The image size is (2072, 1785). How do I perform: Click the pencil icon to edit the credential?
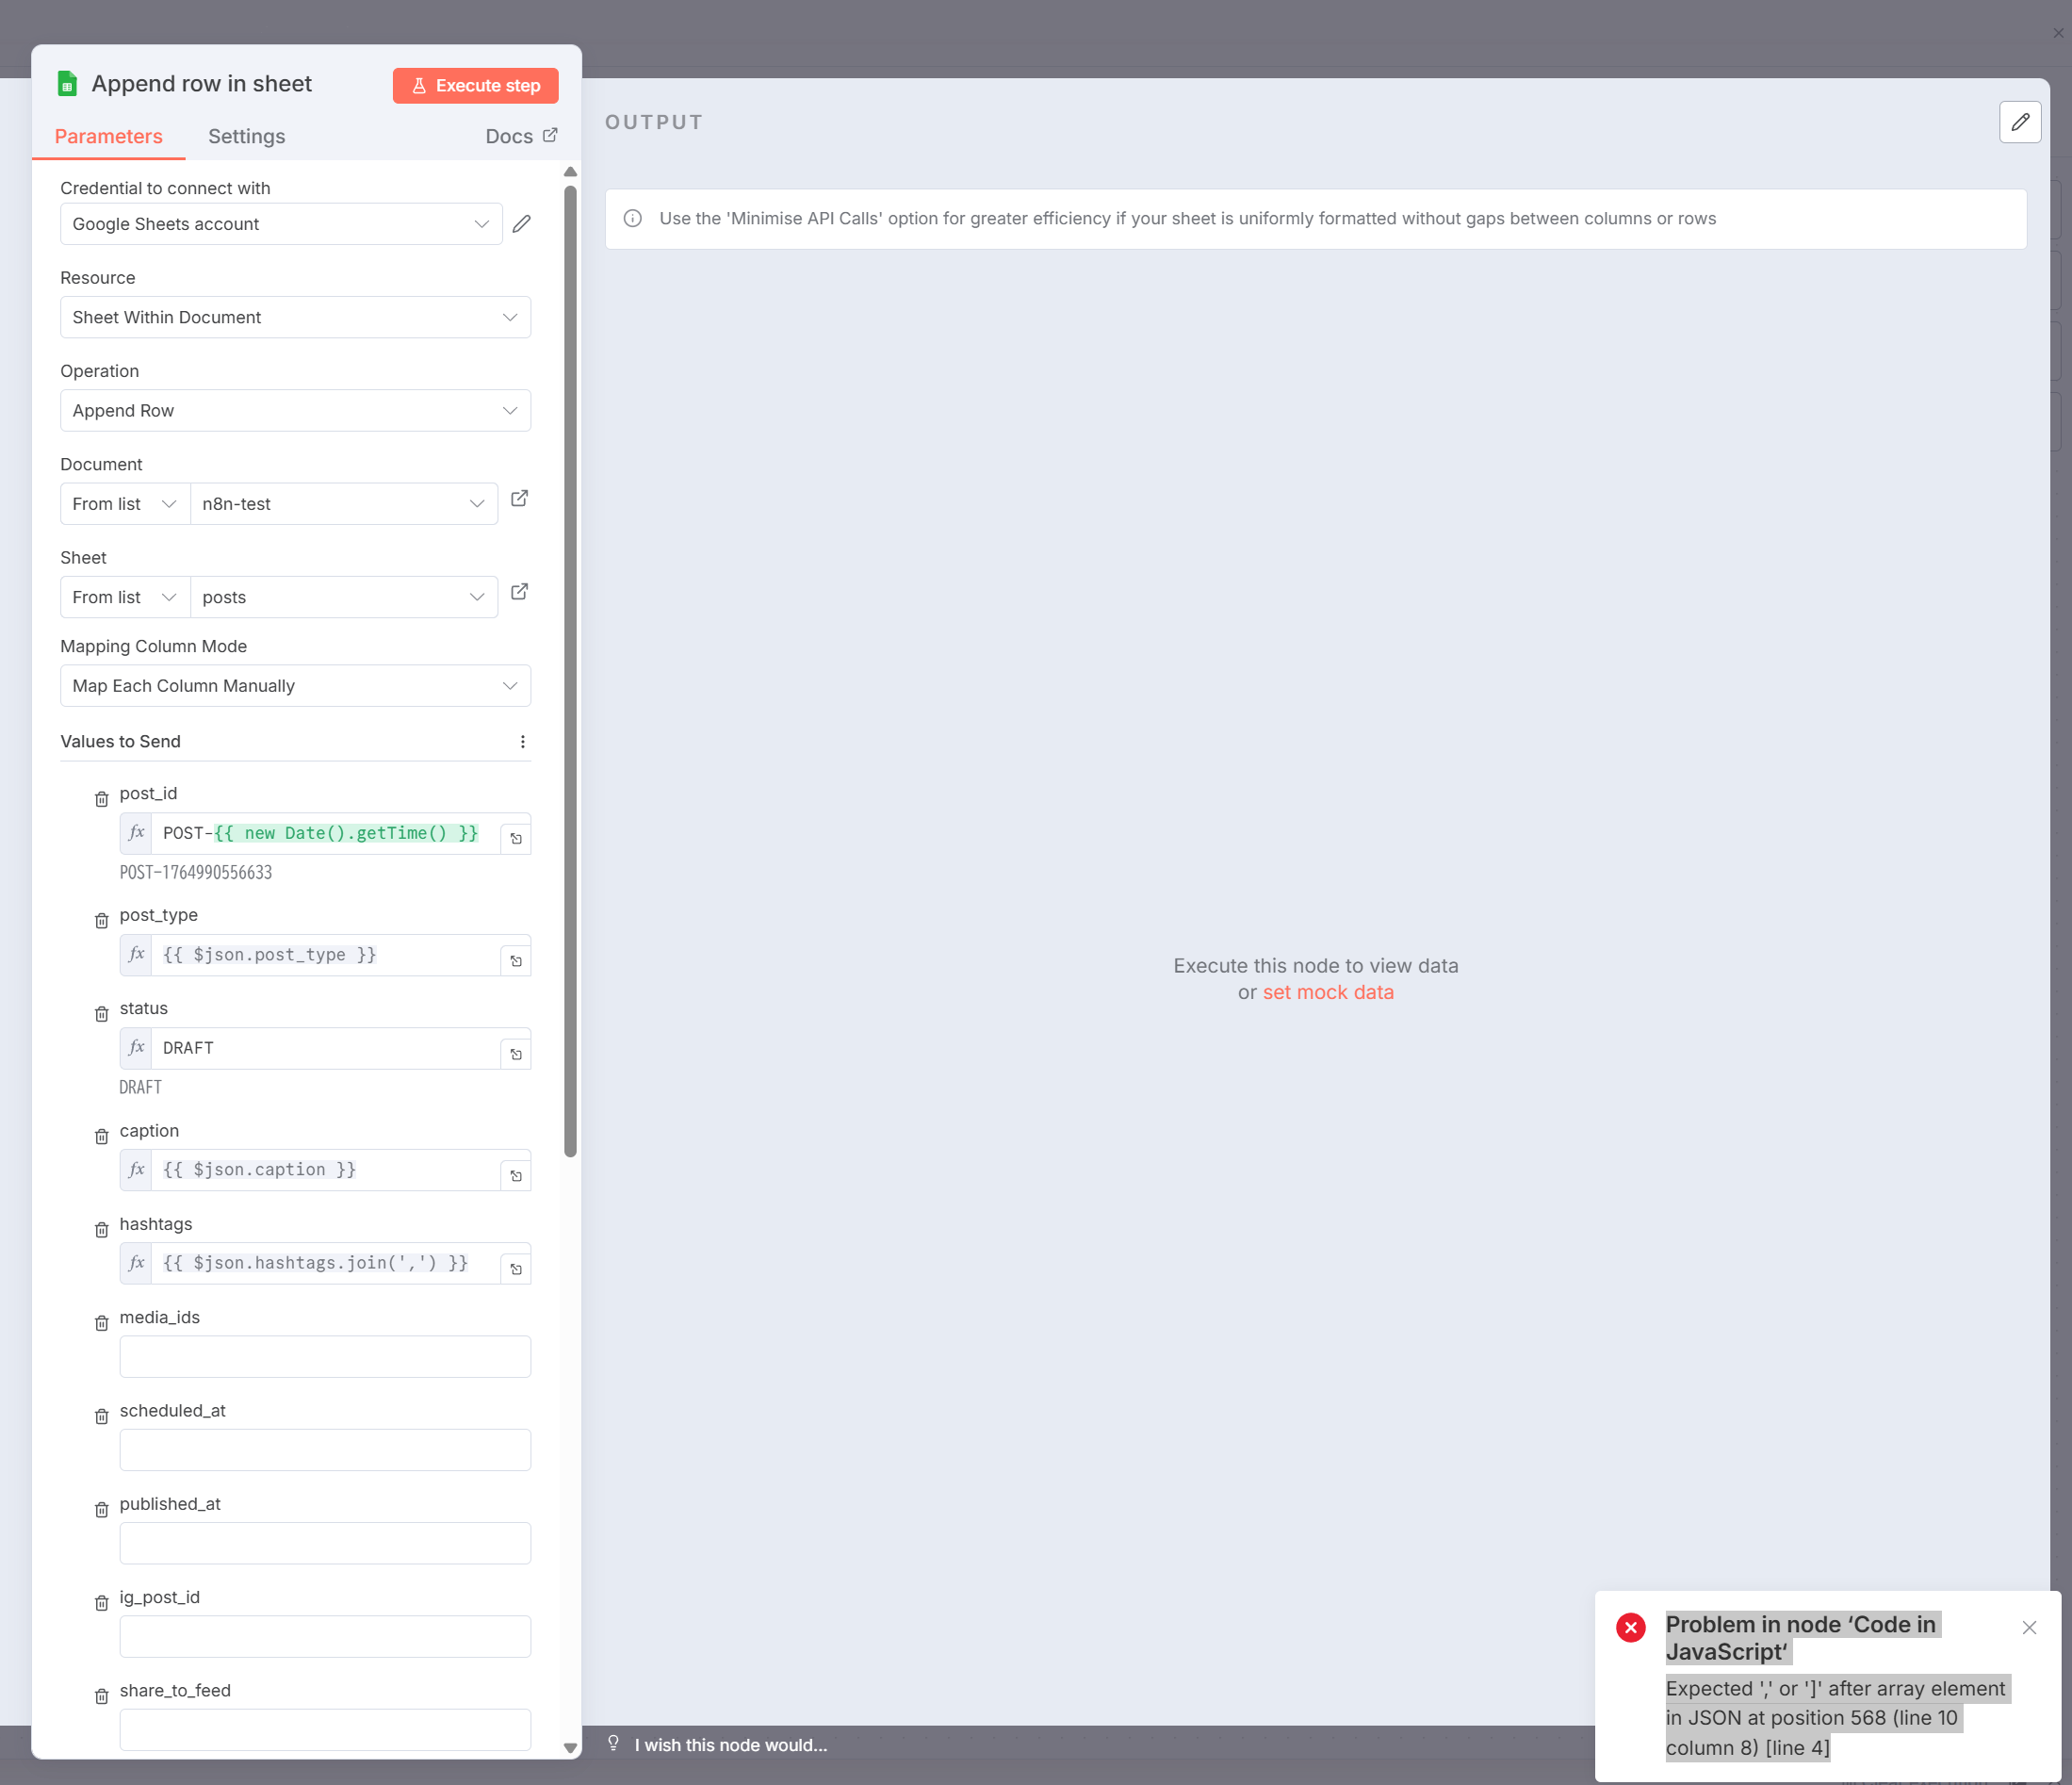pyautogui.click(x=521, y=224)
